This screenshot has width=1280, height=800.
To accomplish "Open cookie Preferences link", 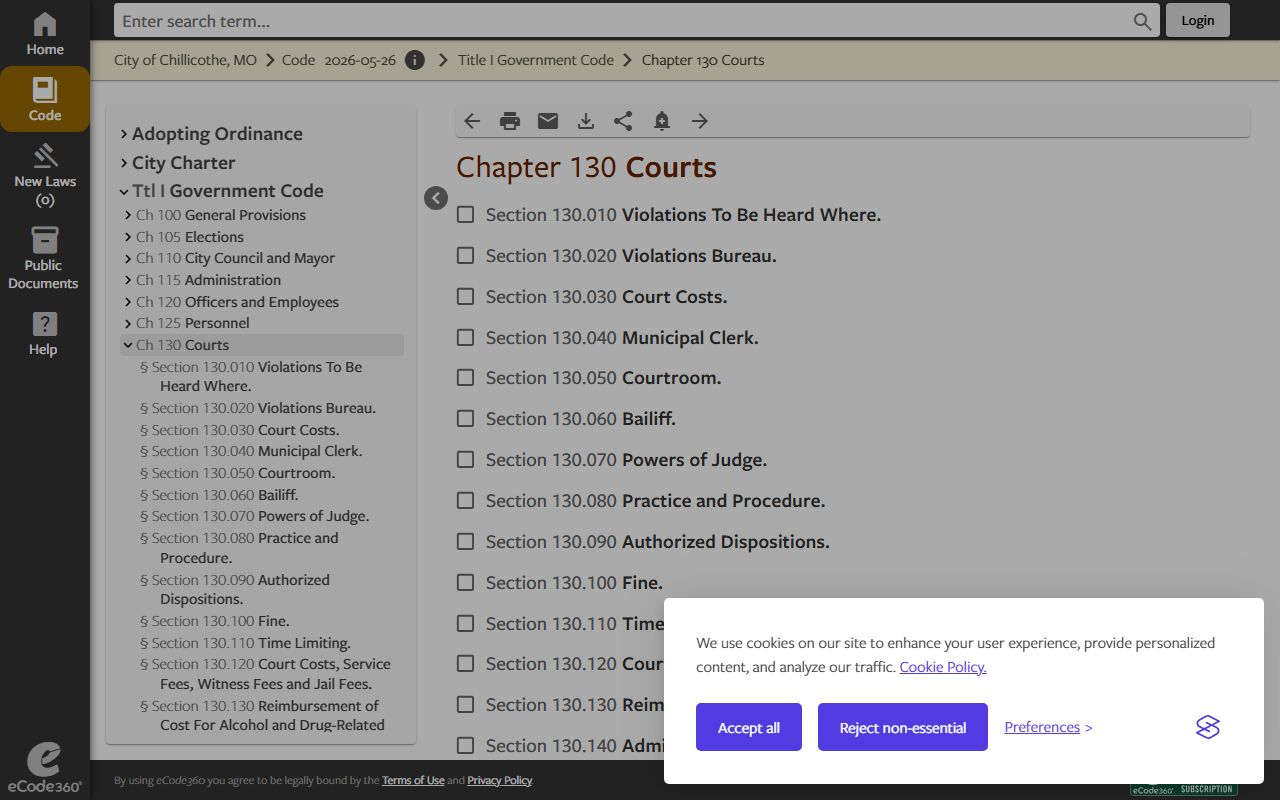I will point(1042,727).
